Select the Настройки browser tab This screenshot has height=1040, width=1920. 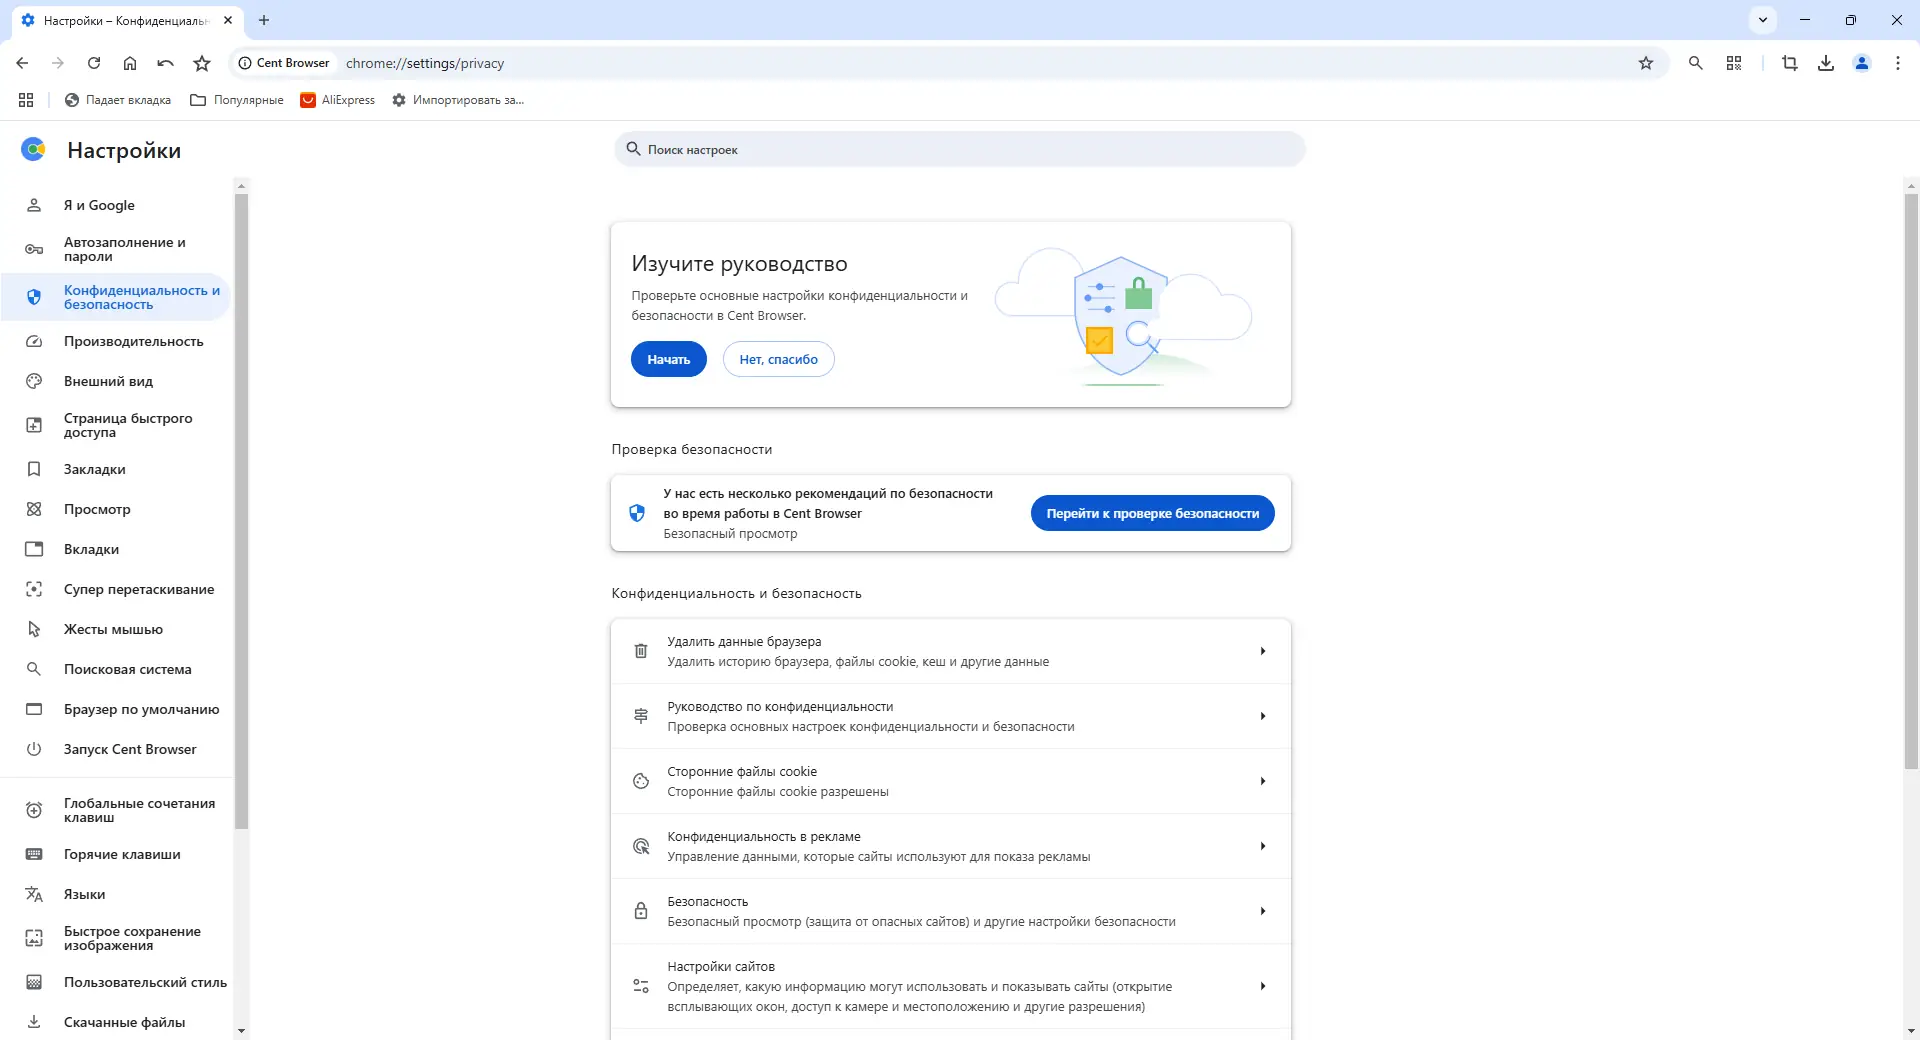click(115, 20)
